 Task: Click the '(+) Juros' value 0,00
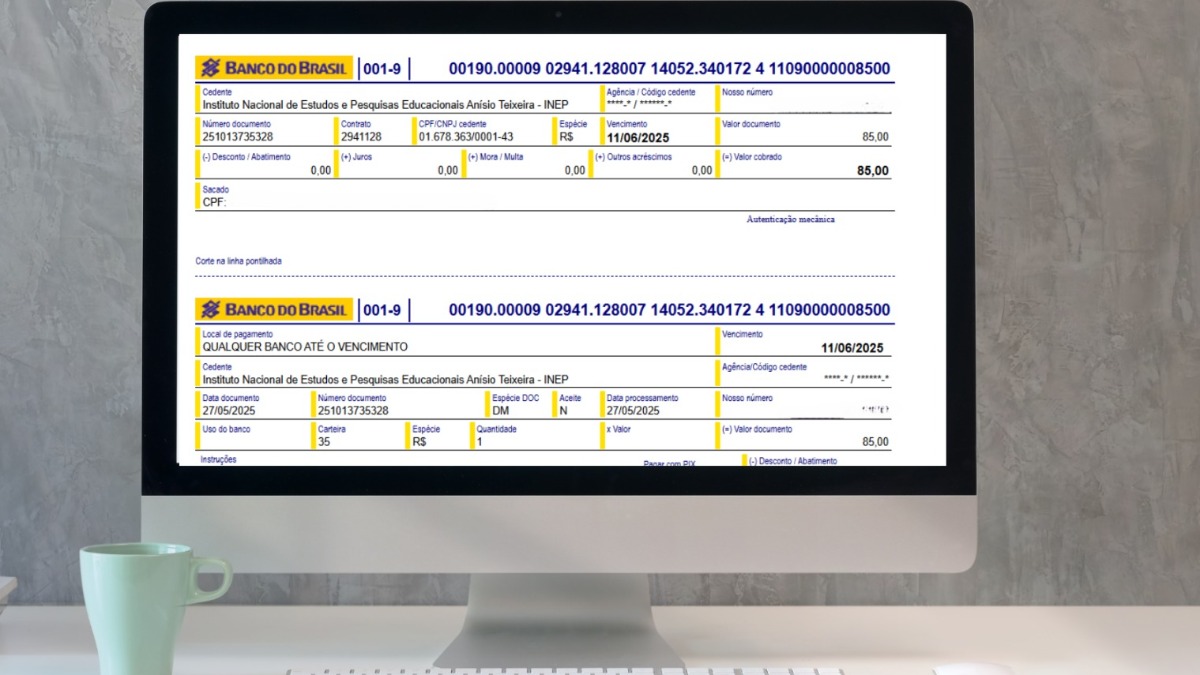[x=447, y=170]
